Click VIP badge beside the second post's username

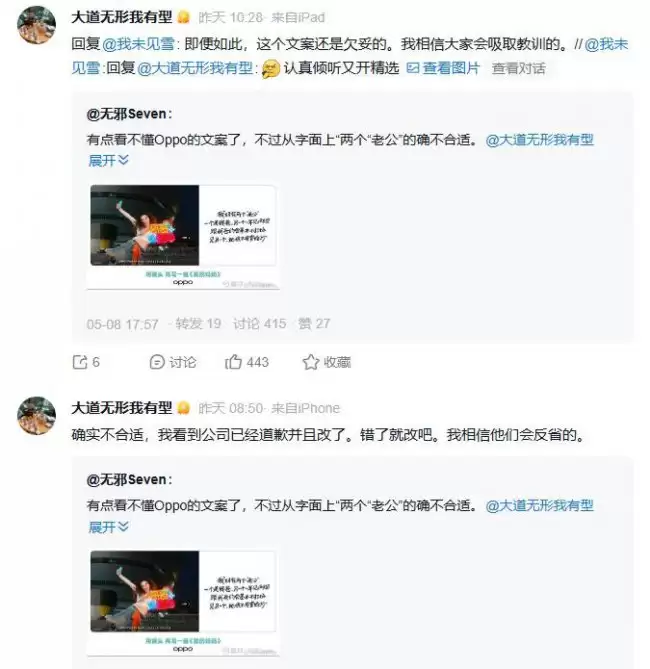click(184, 408)
